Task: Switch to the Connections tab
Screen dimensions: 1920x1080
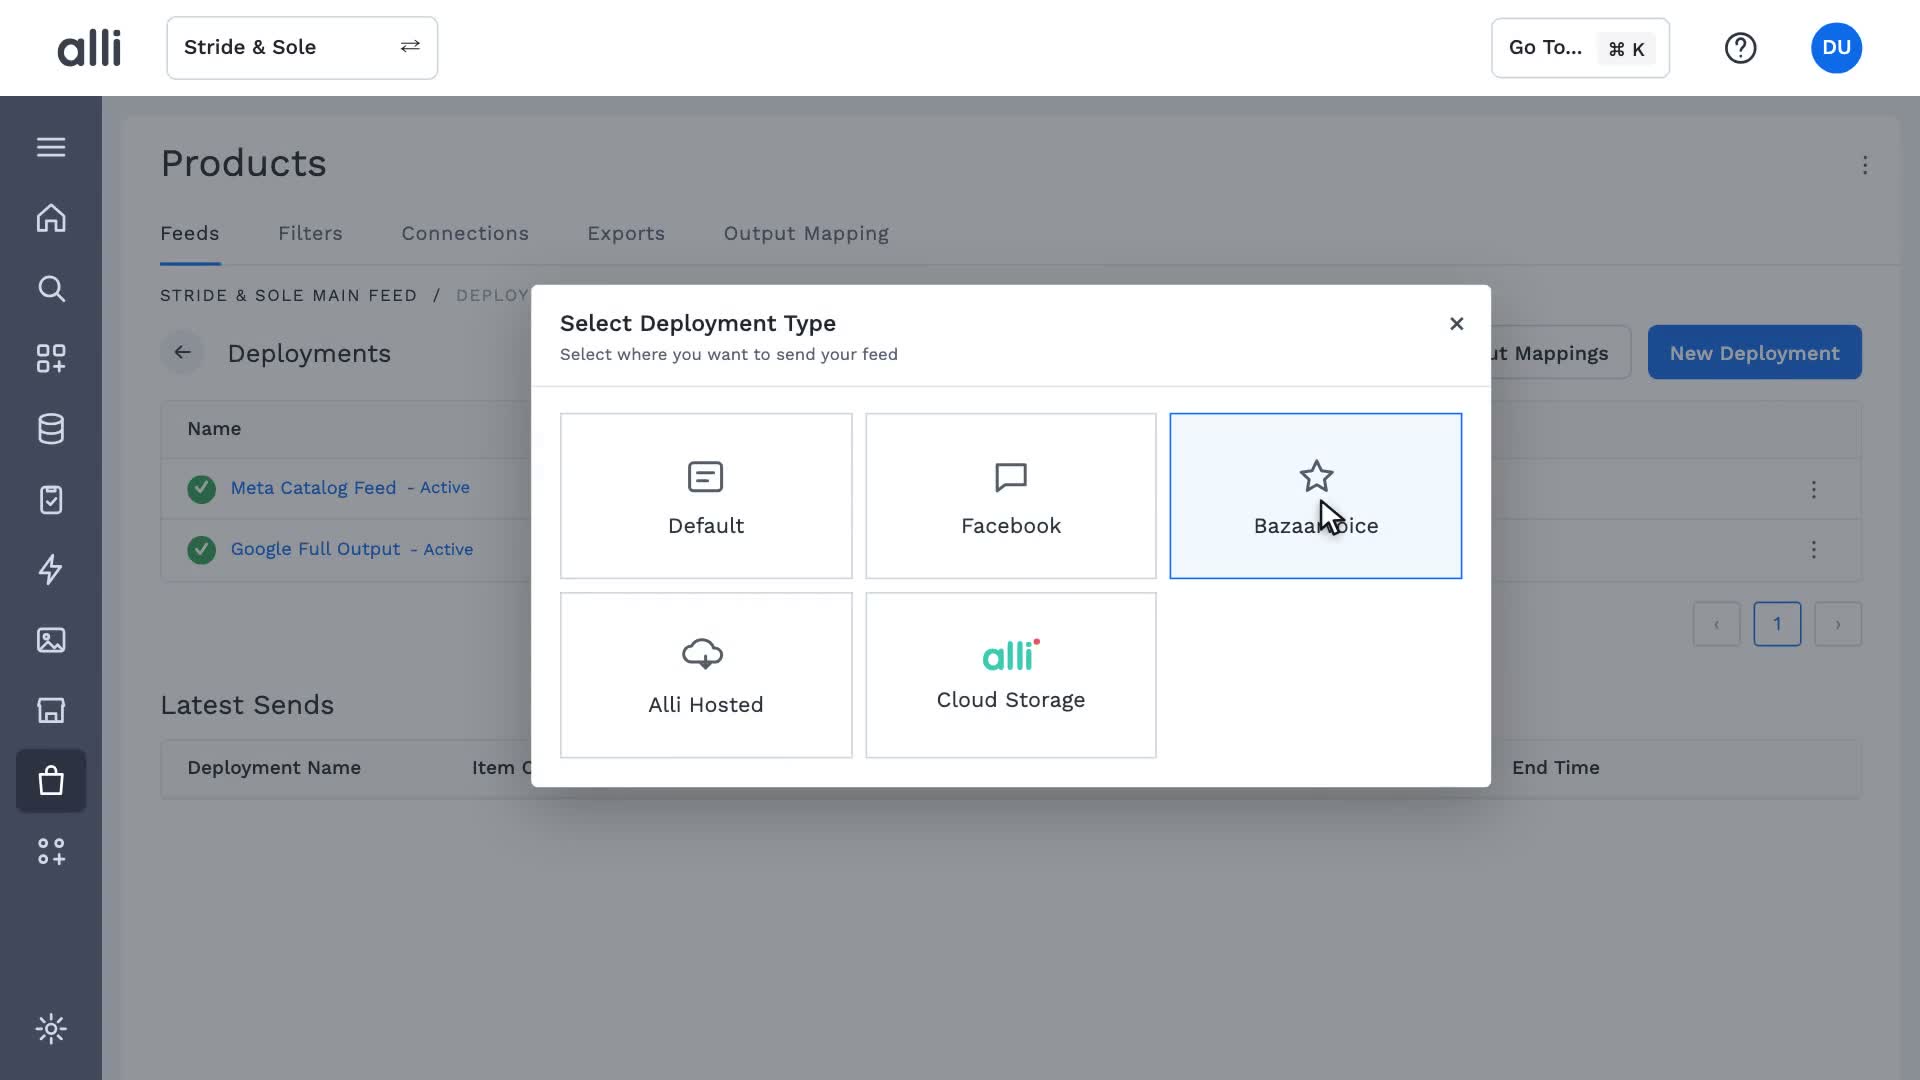Action: [465, 233]
